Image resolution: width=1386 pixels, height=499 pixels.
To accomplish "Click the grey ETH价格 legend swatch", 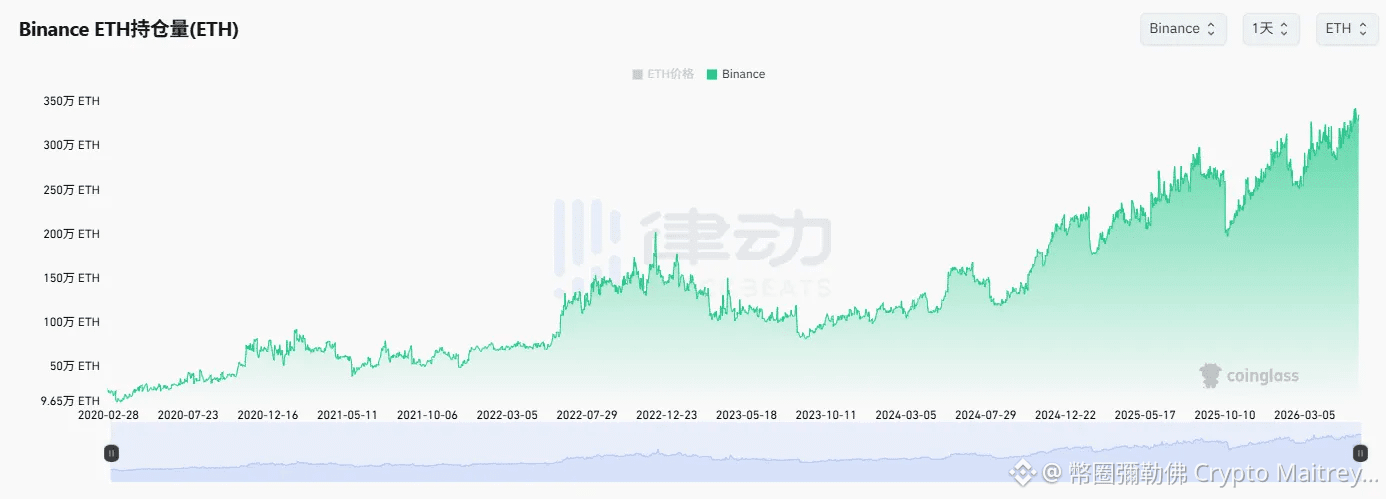I will 638,74.
